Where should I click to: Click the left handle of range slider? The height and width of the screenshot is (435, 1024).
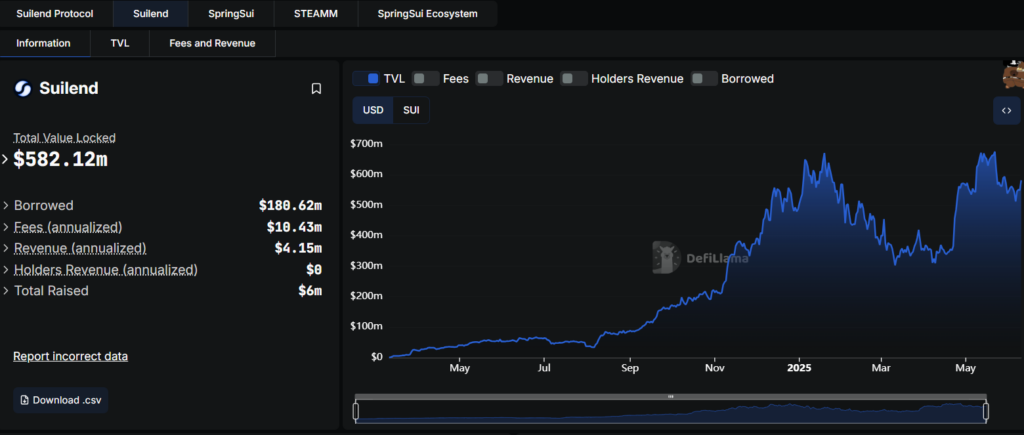(x=356, y=411)
